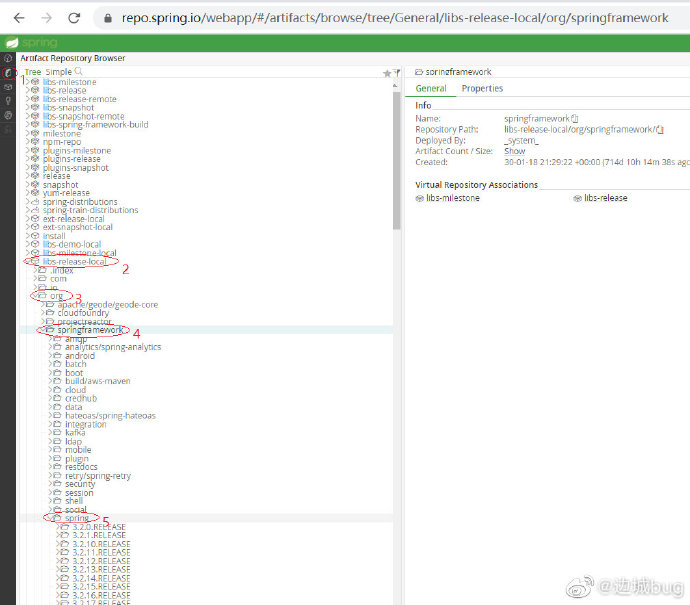Select libs-demo-local repository
Screen dimensions: 690x605
tap(72, 244)
